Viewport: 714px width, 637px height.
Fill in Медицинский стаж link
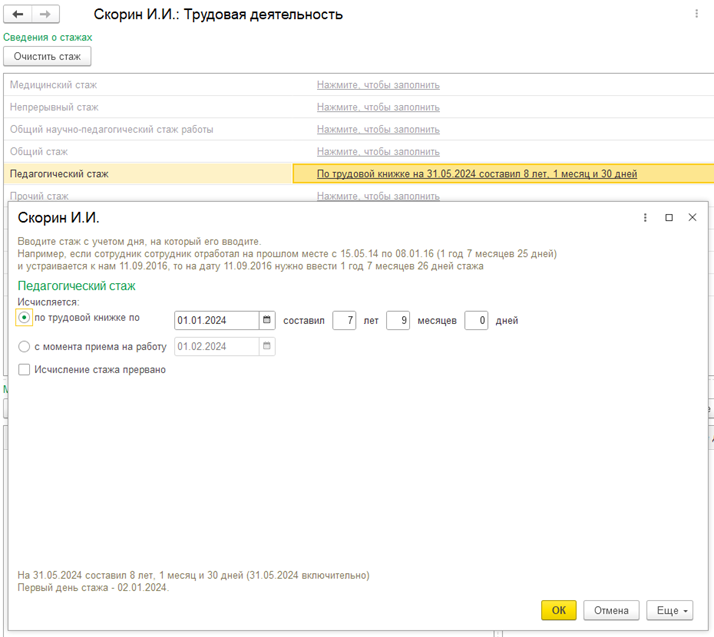[378, 85]
